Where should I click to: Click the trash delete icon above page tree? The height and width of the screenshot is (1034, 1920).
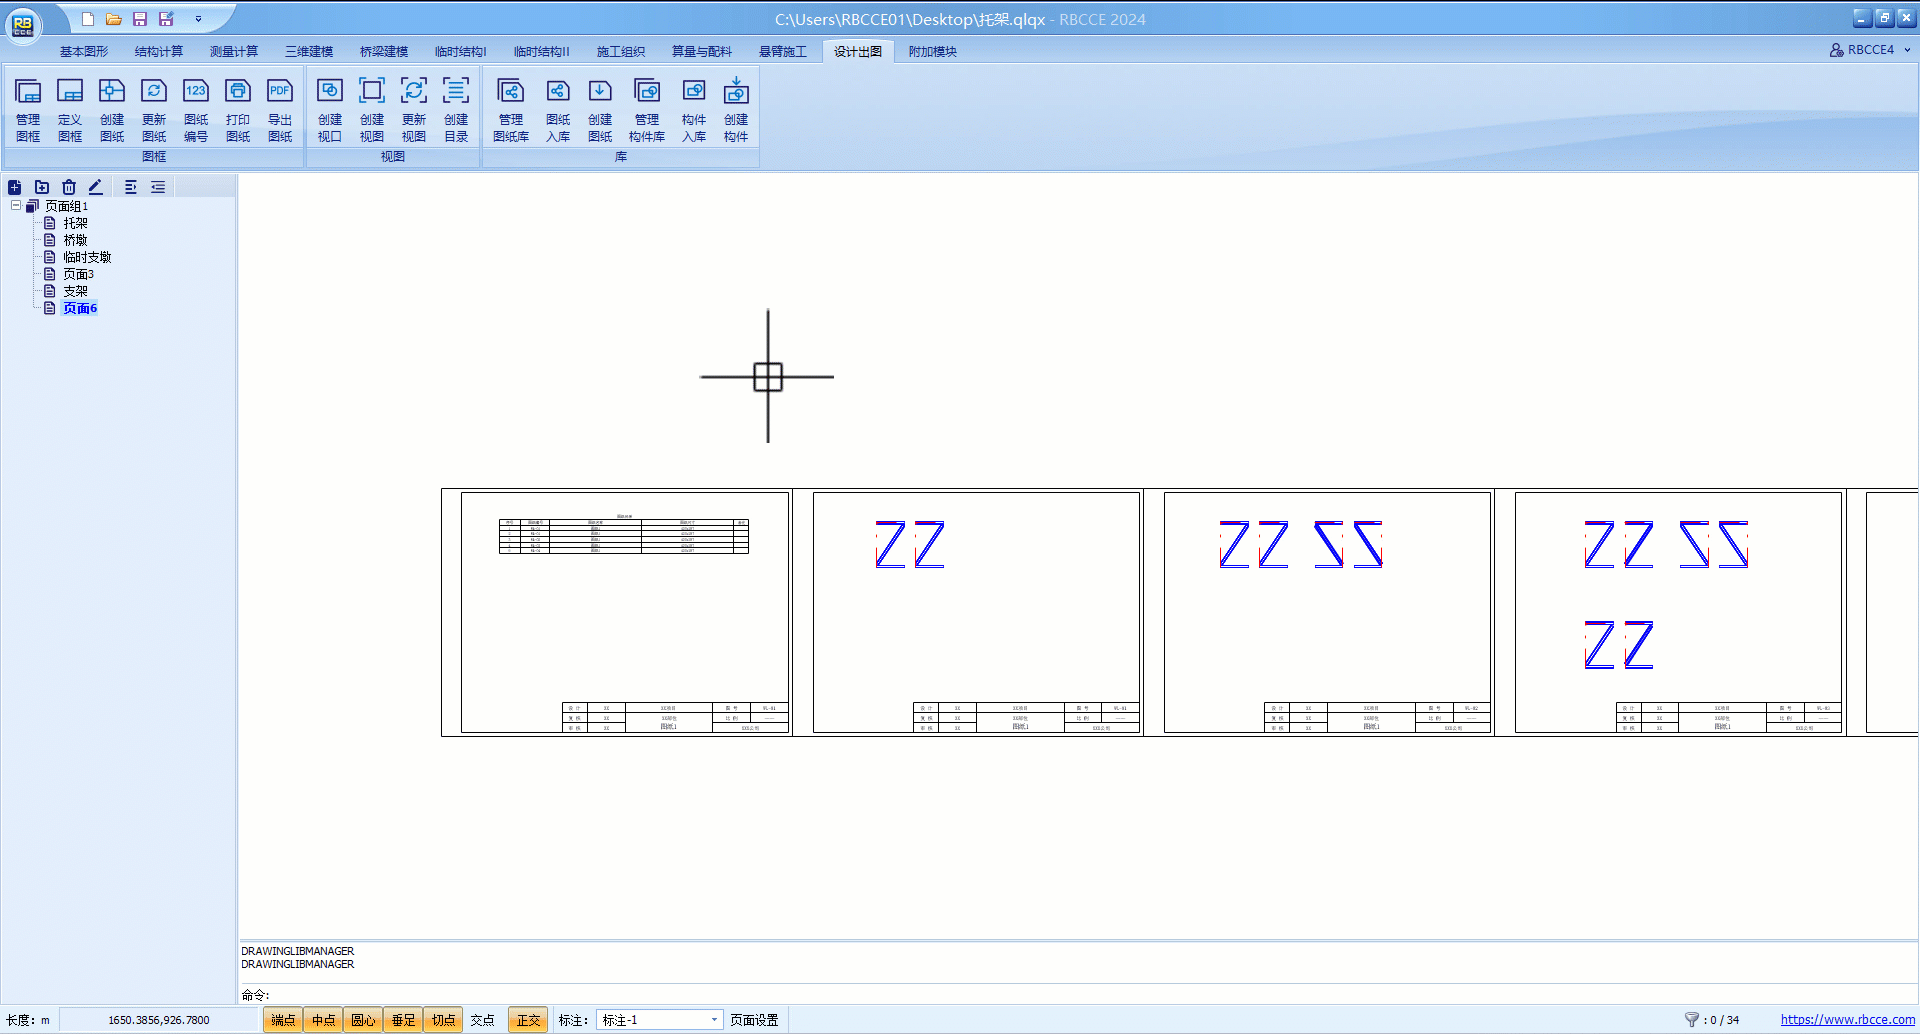coord(69,187)
